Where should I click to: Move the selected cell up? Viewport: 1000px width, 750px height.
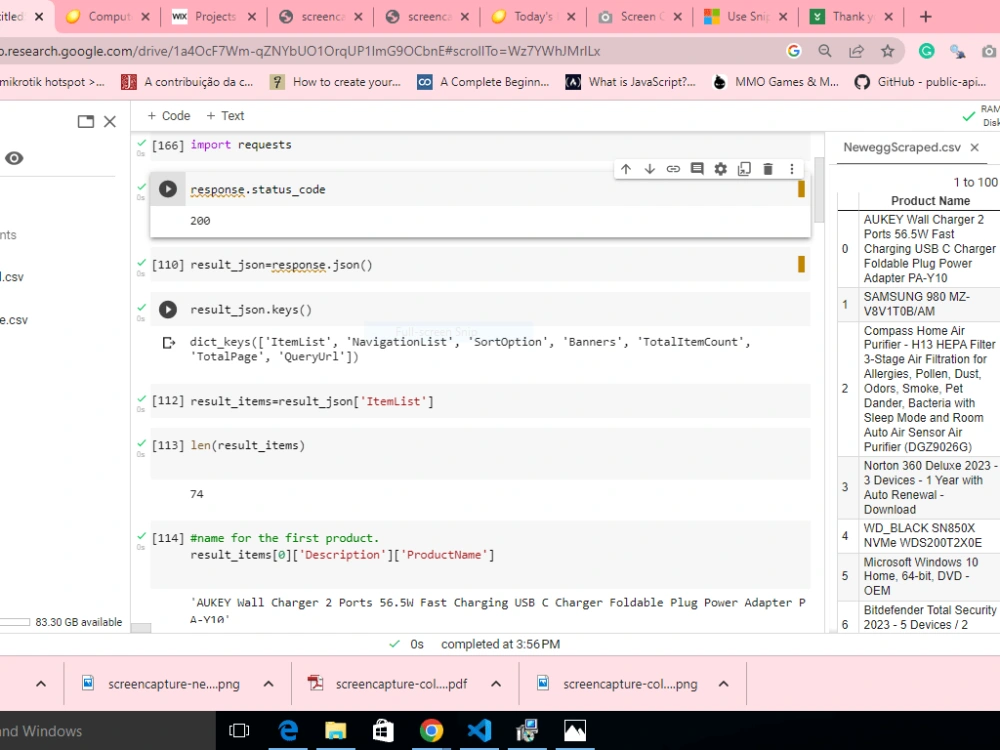626,169
